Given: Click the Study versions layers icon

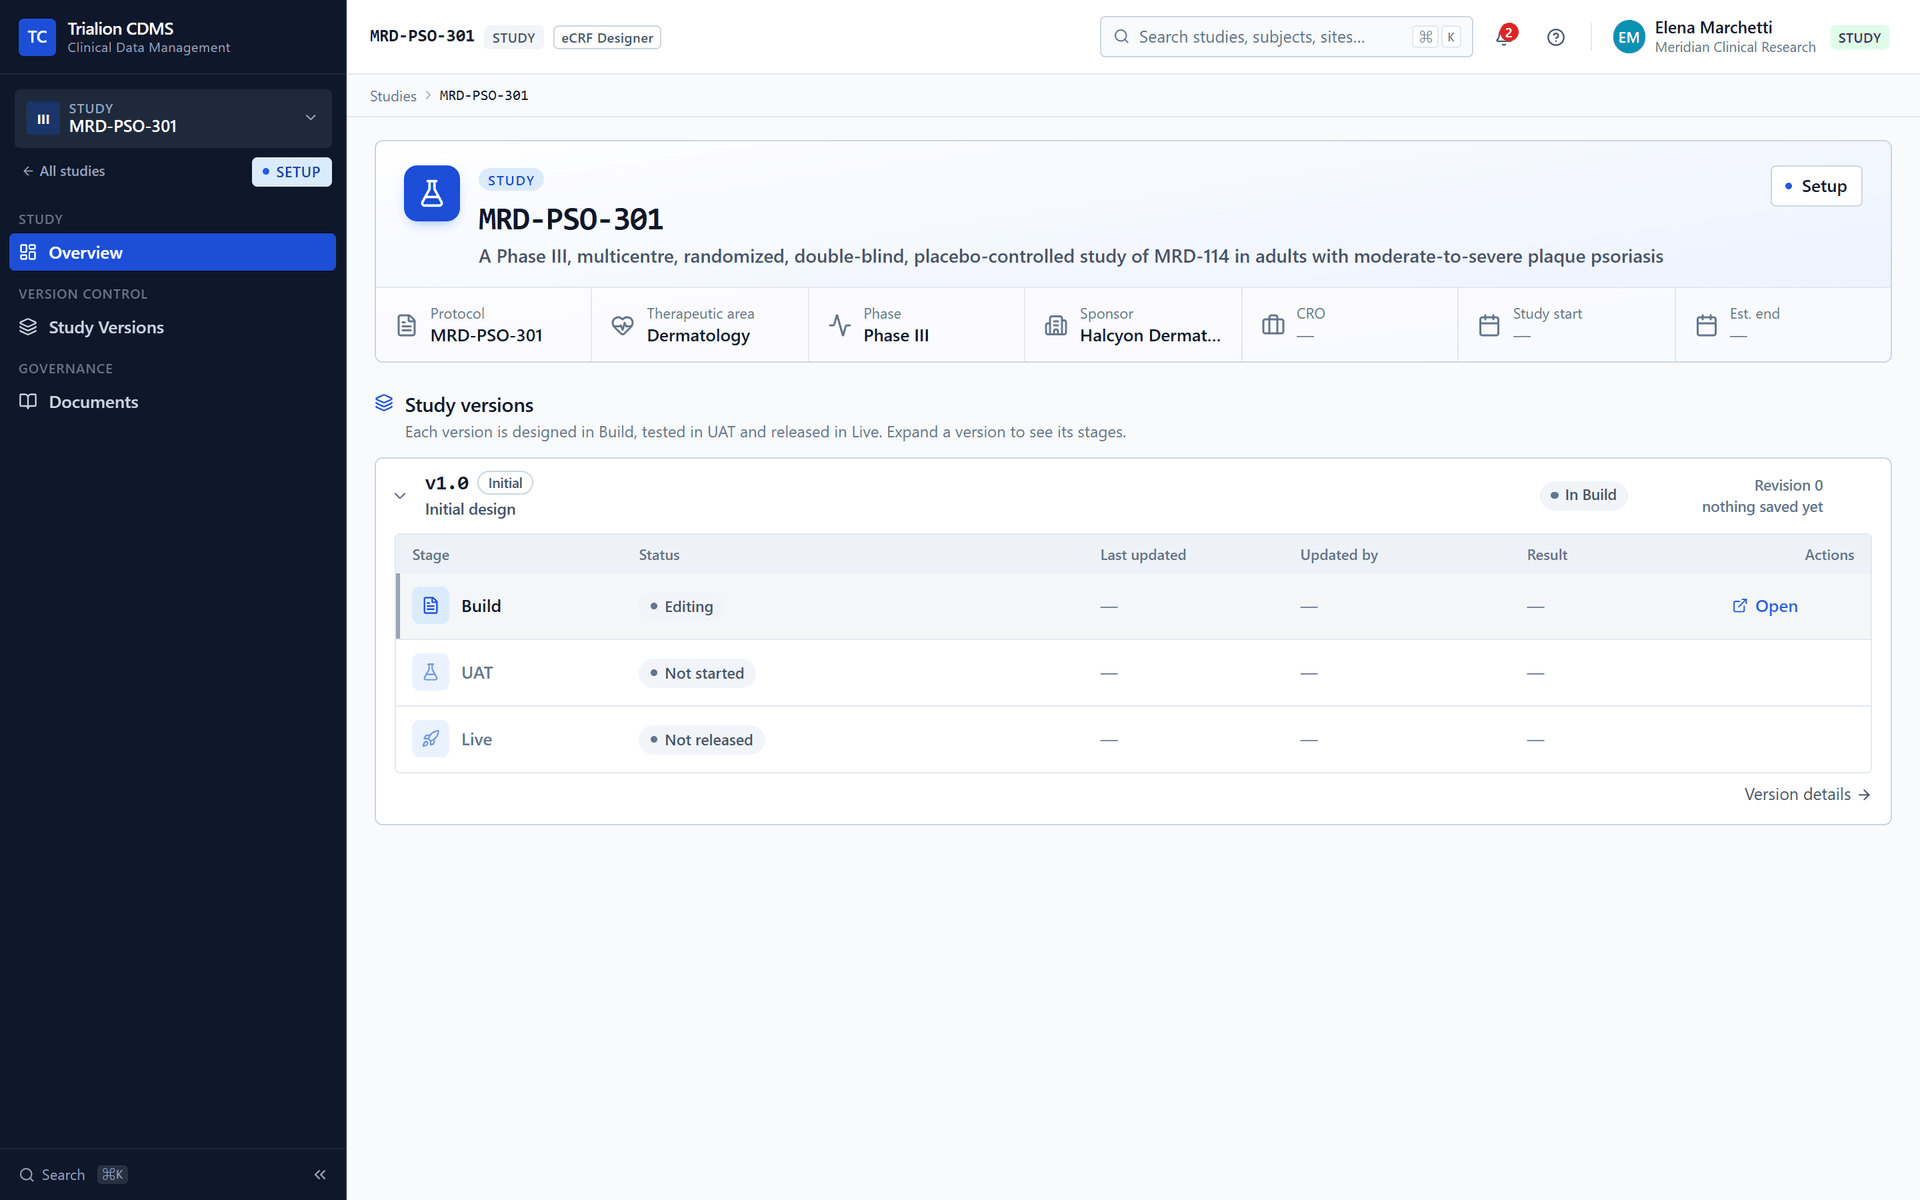Looking at the screenshot, I should pos(384,403).
